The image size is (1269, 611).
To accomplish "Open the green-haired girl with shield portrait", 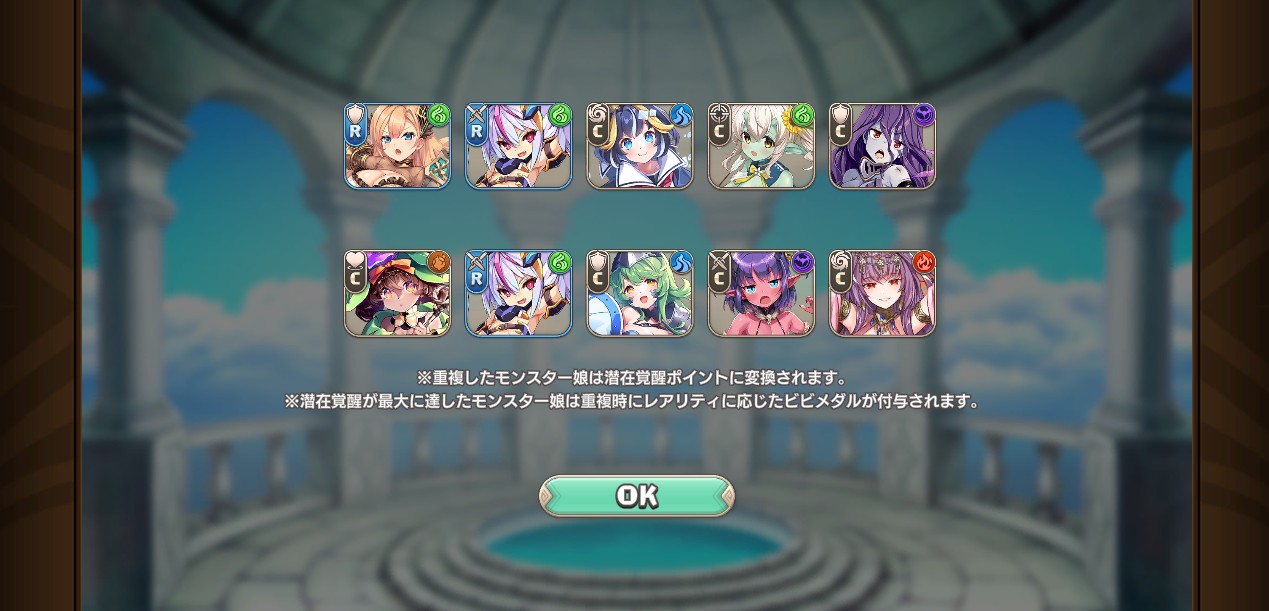I will [x=640, y=293].
